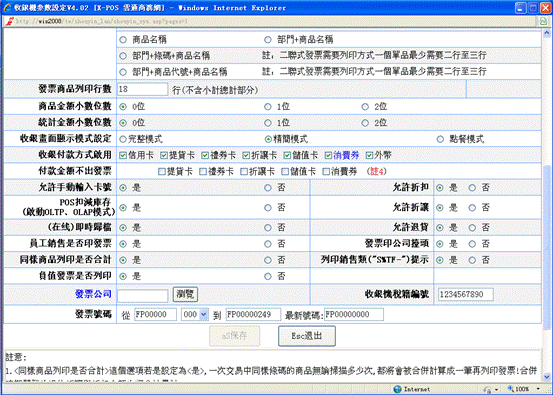Click the scroll up arrow
The height and width of the screenshot is (395, 553).
point(547,34)
